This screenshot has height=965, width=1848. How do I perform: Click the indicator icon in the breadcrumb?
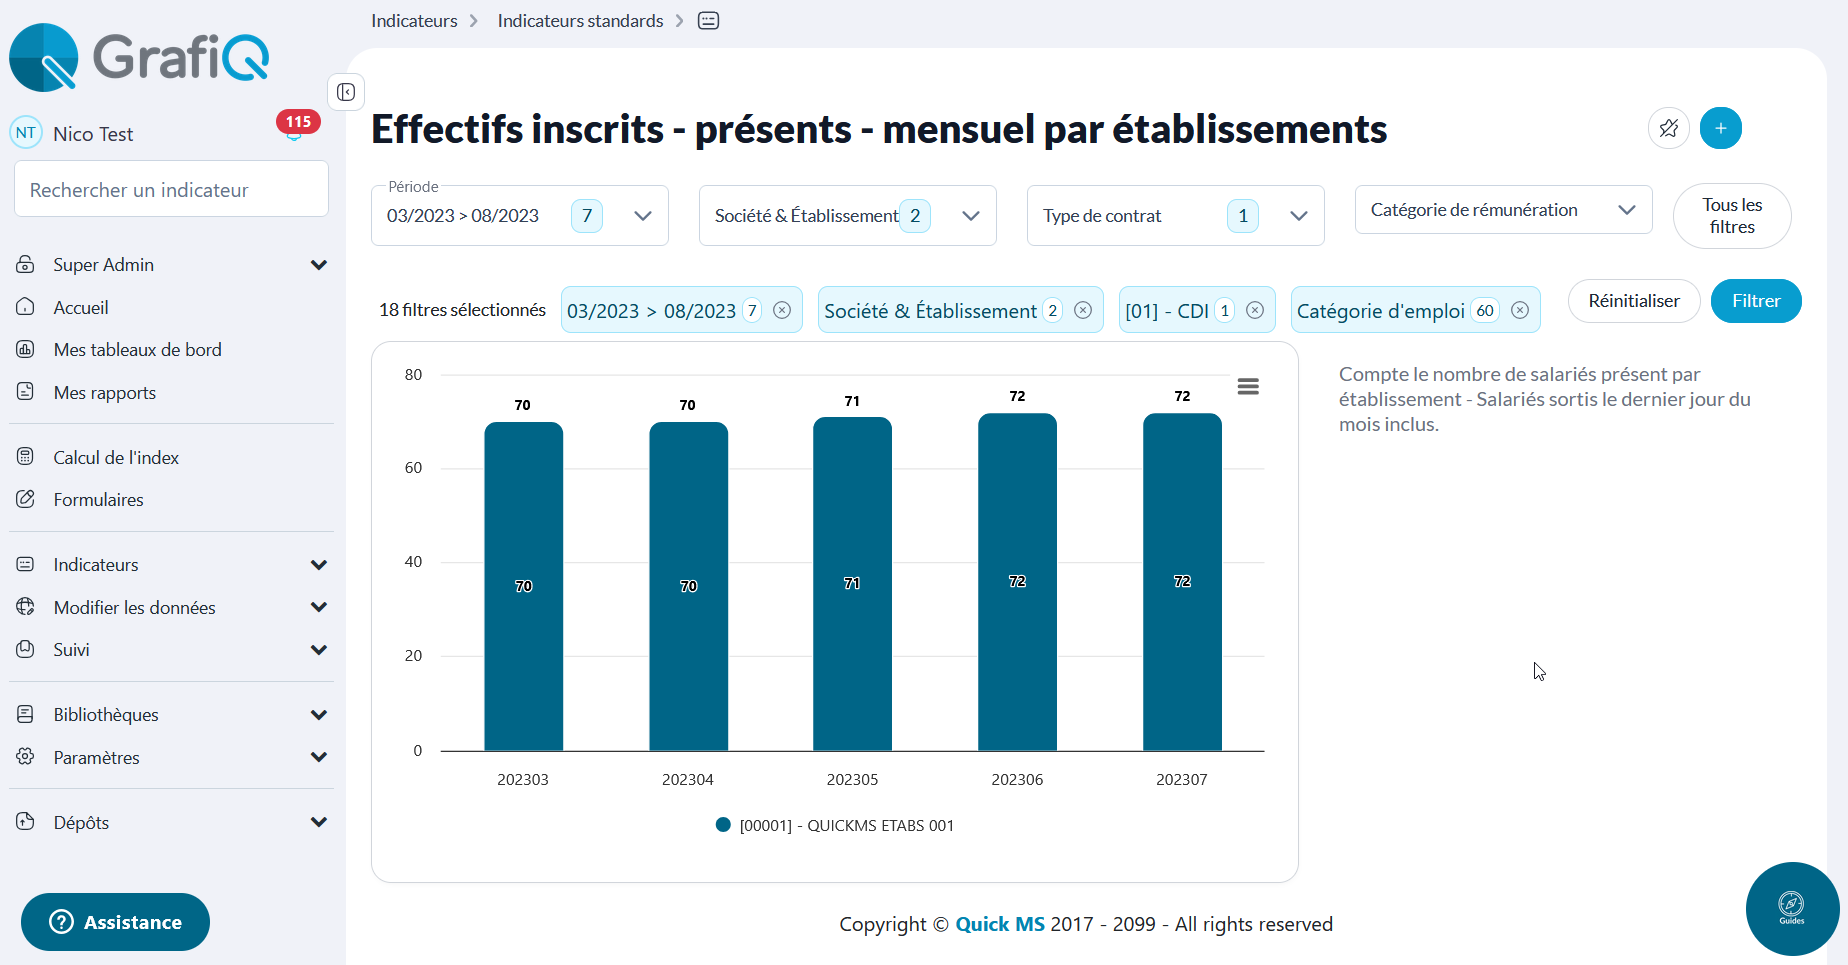pos(708,20)
